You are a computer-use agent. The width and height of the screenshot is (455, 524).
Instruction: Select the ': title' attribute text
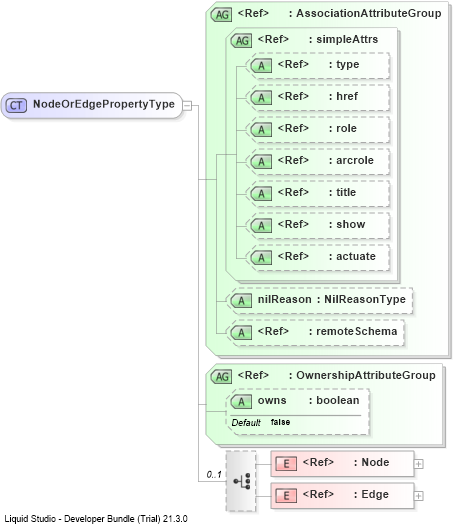[x=343, y=192]
